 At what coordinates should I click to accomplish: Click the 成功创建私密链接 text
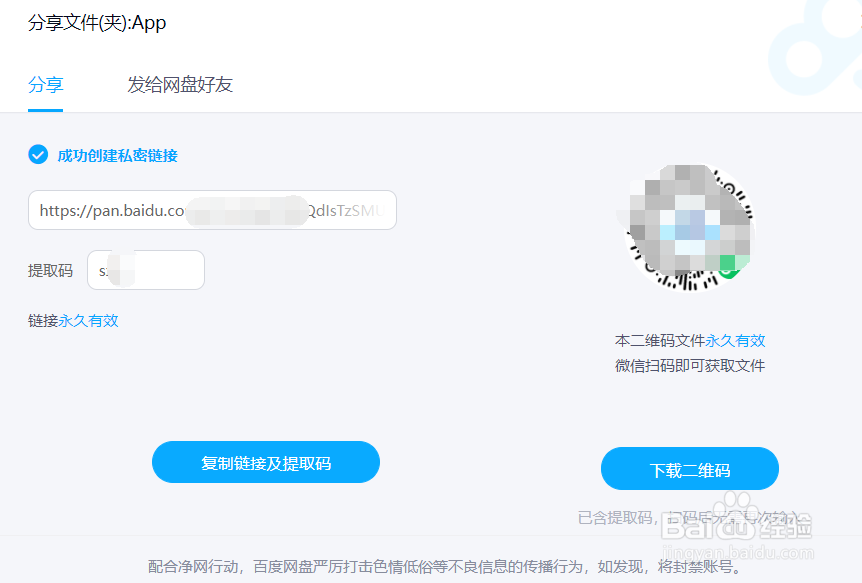[118, 156]
